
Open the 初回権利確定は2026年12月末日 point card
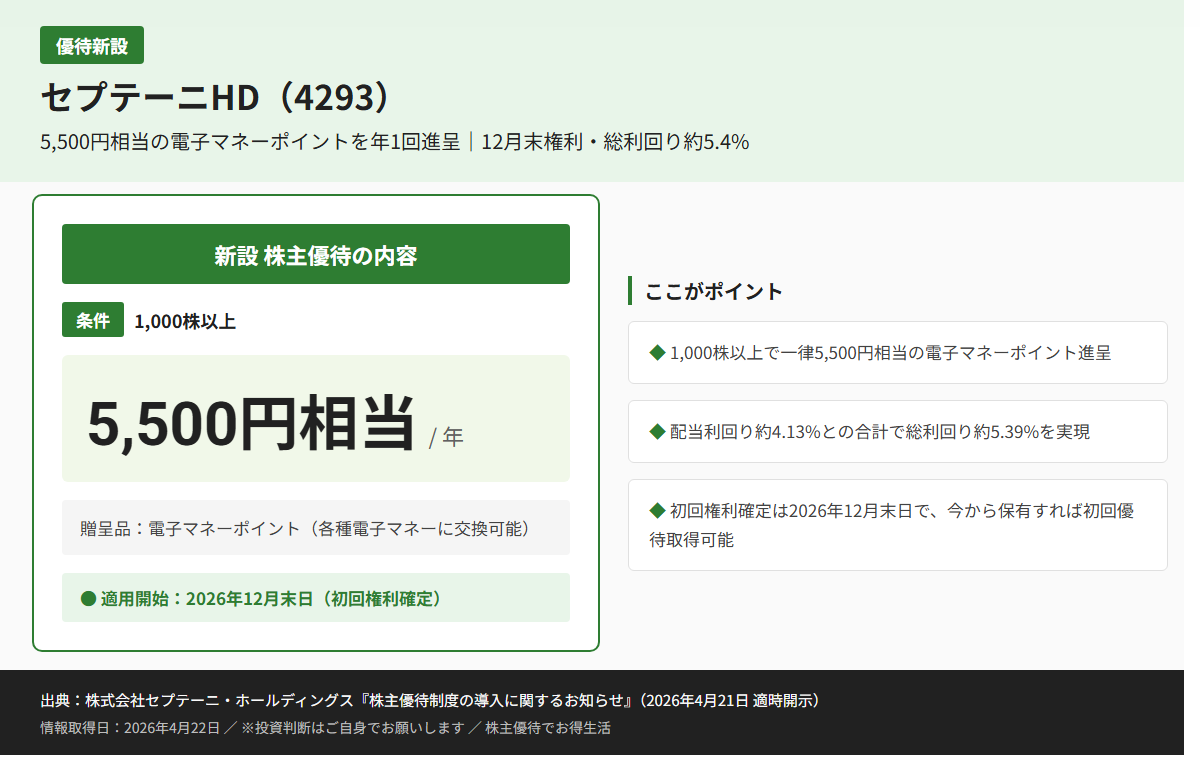pyautogui.click(x=898, y=525)
